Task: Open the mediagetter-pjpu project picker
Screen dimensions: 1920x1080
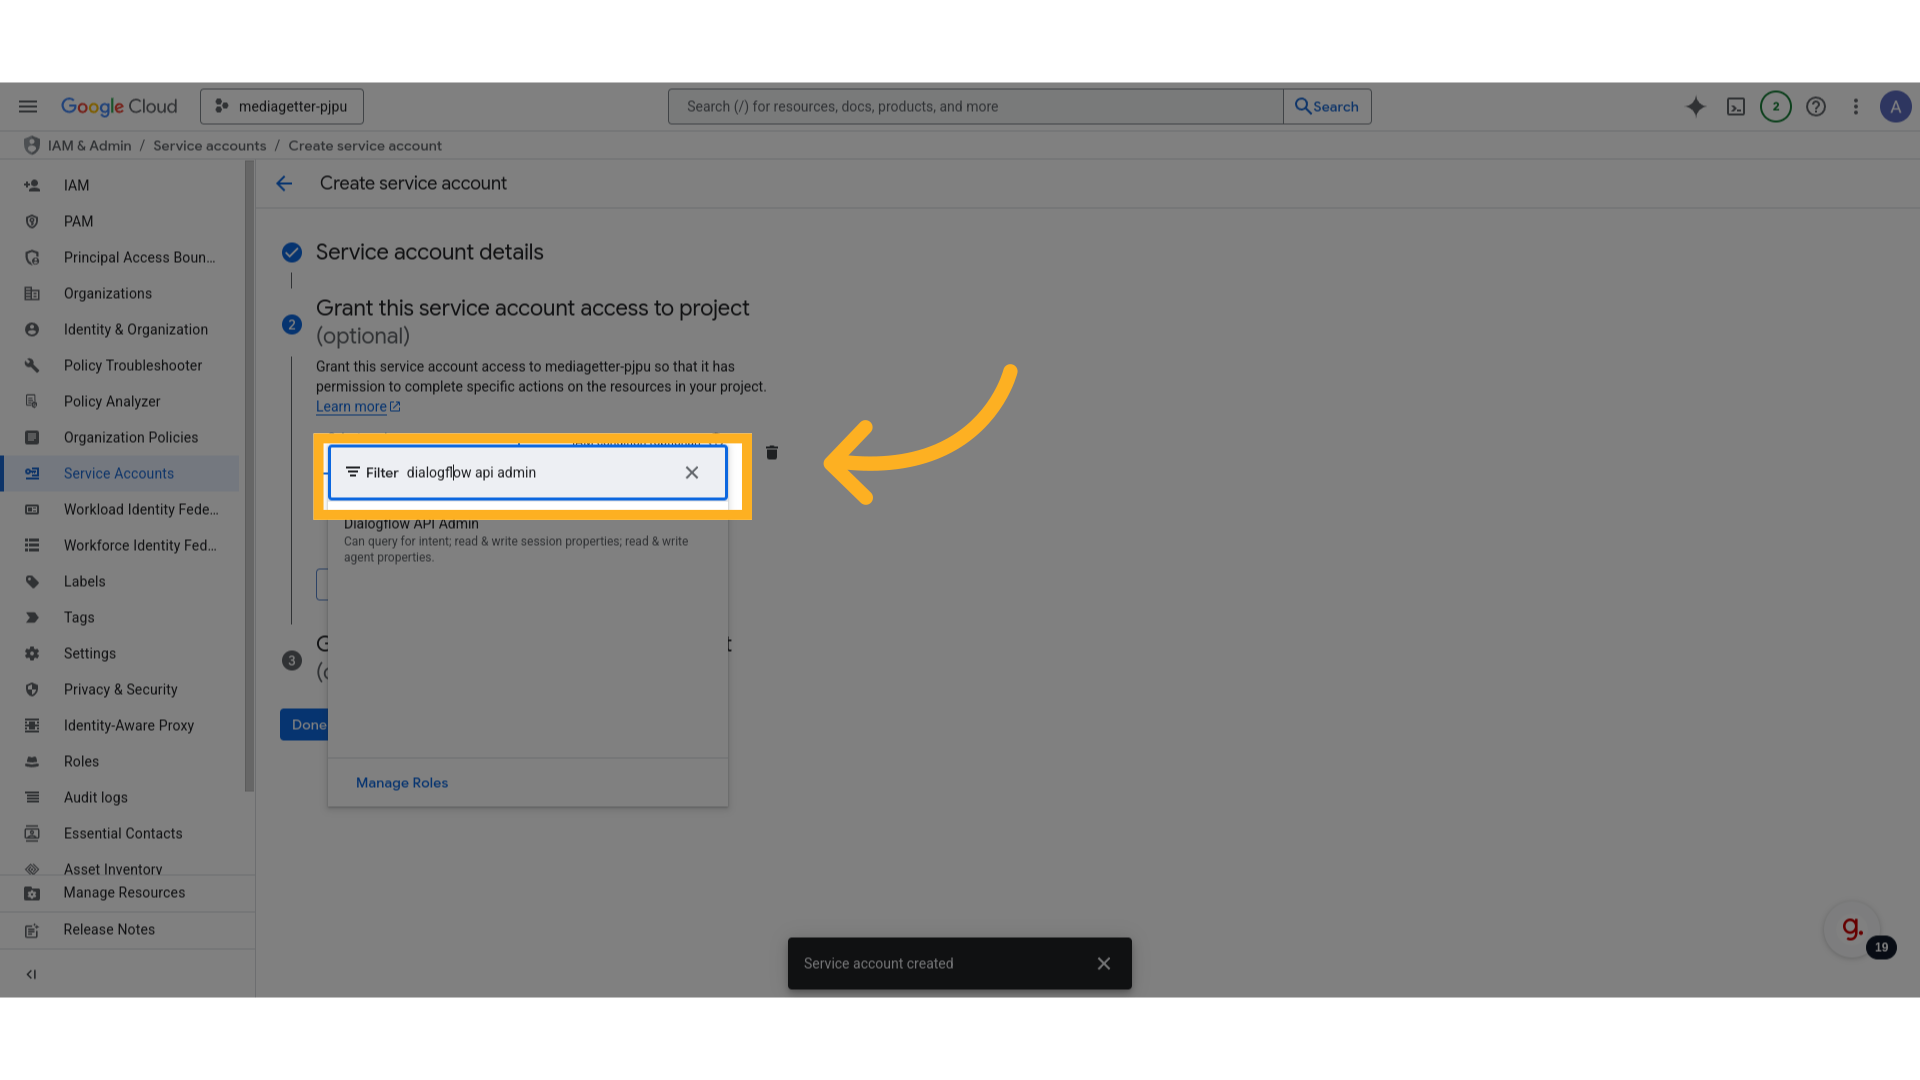Action: click(282, 106)
